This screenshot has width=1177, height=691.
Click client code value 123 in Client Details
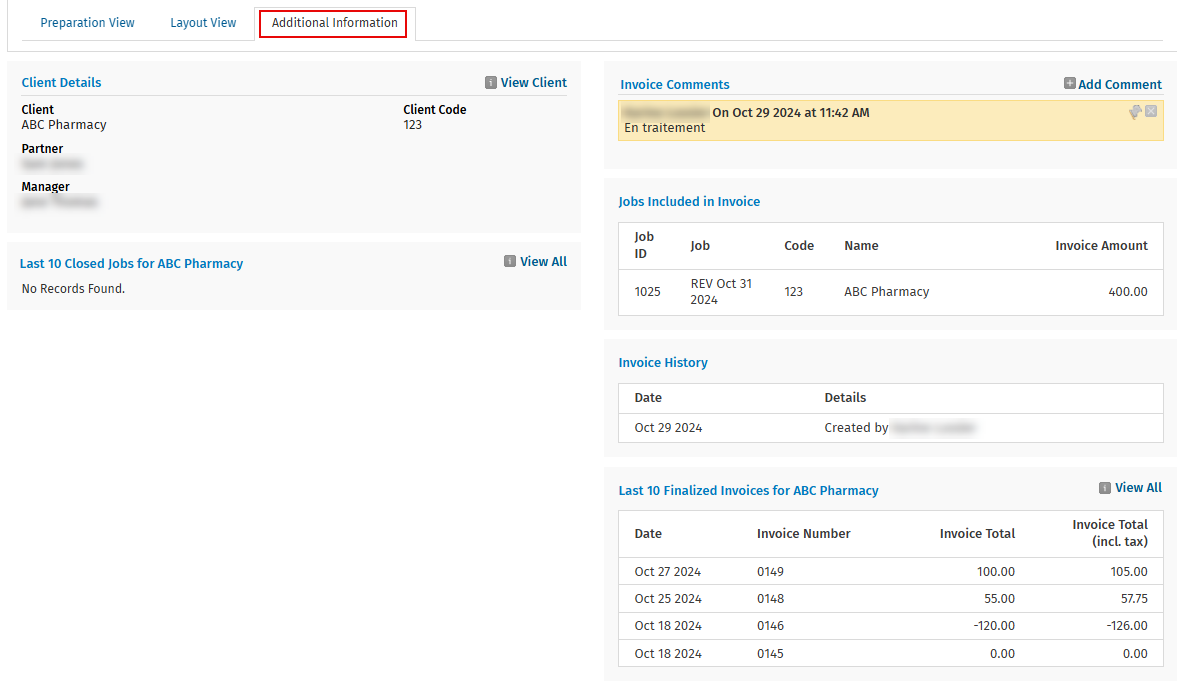click(413, 125)
